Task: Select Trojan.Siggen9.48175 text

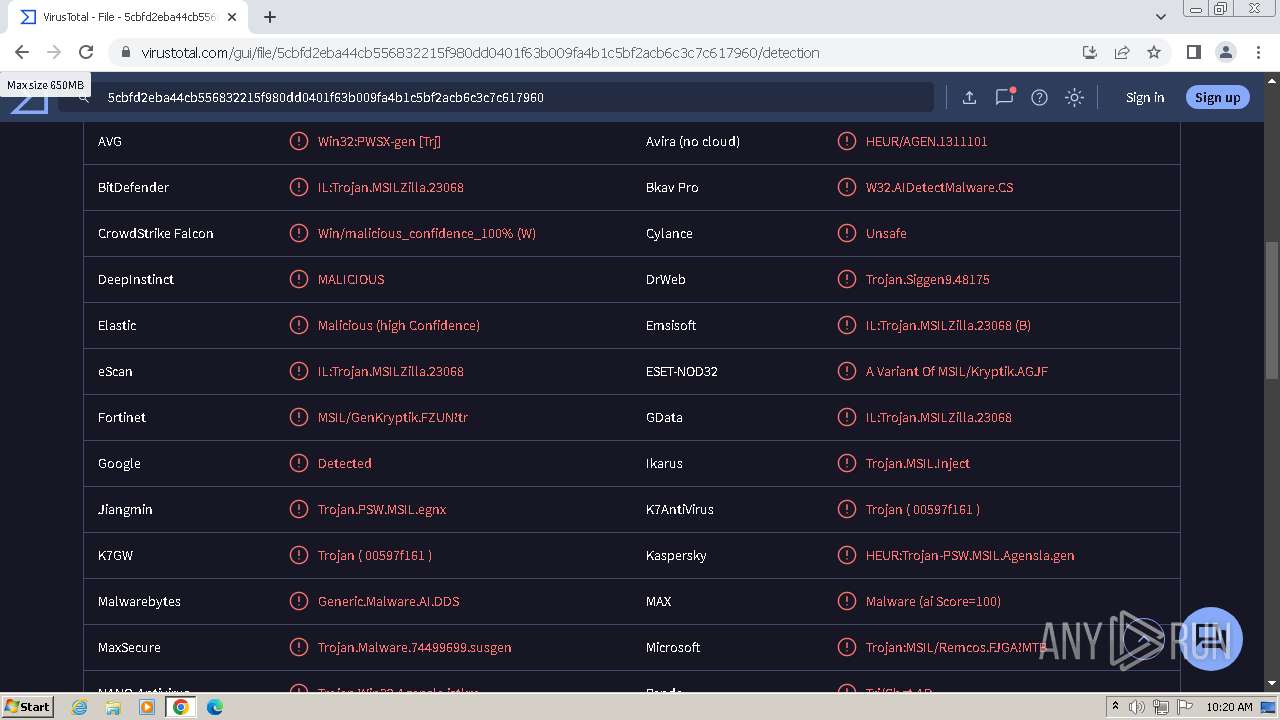Action: [928, 279]
